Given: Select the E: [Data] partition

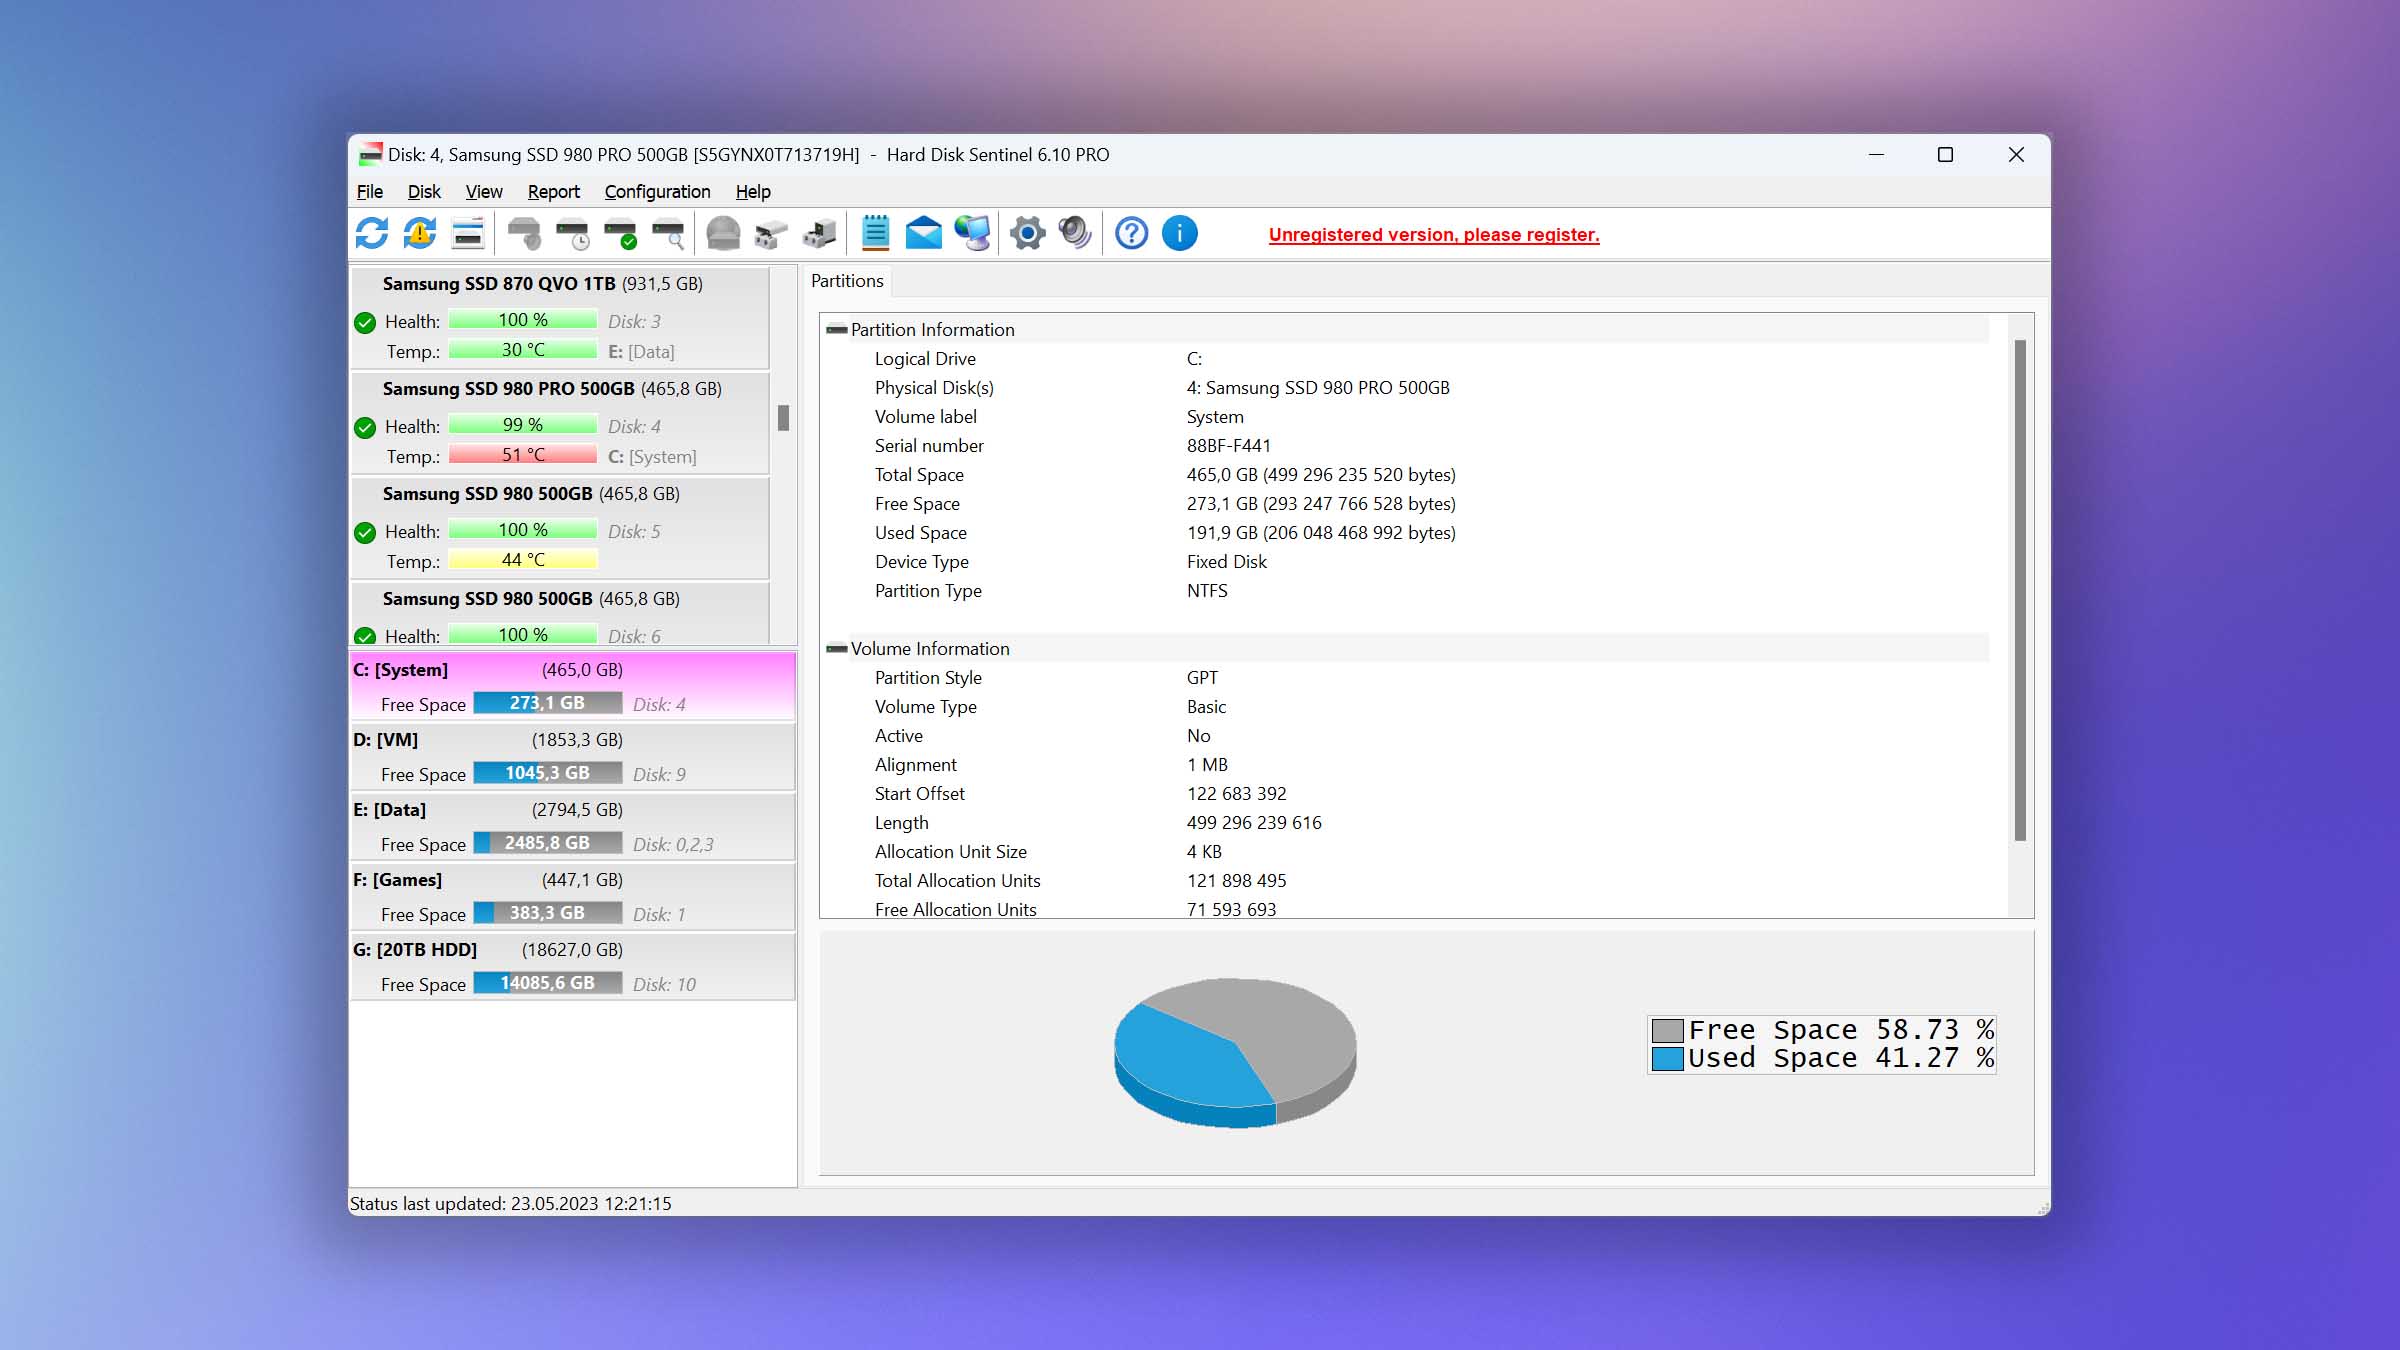Looking at the screenshot, I should (573, 826).
